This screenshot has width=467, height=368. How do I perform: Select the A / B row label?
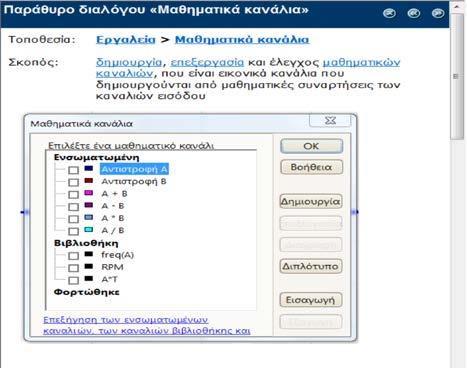tap(113, 231)
